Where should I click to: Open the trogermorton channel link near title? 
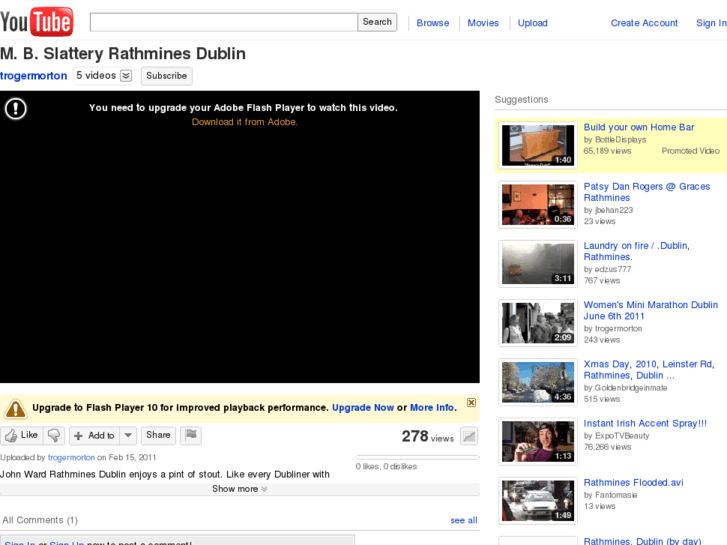pyautogui.click(x=33, y=76)
